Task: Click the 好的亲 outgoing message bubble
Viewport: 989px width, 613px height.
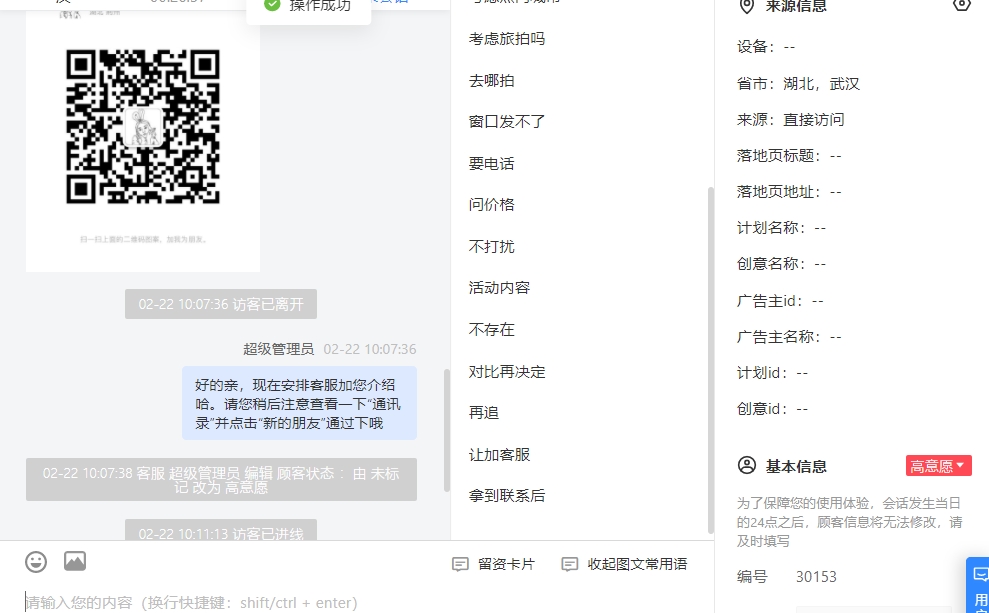Action: click(300, 404)
